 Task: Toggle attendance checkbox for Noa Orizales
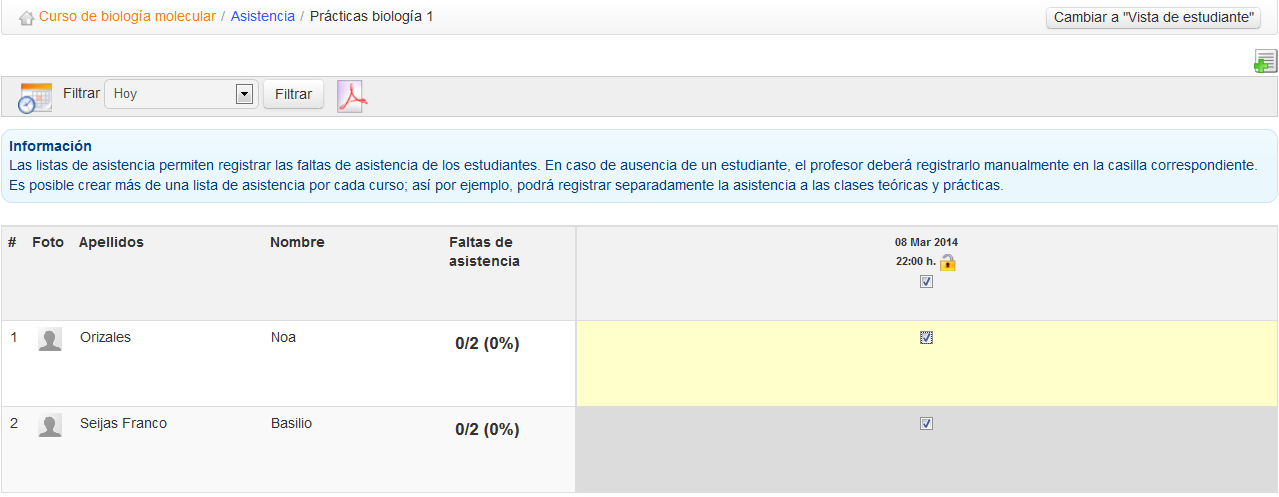[x=926, y=338]
